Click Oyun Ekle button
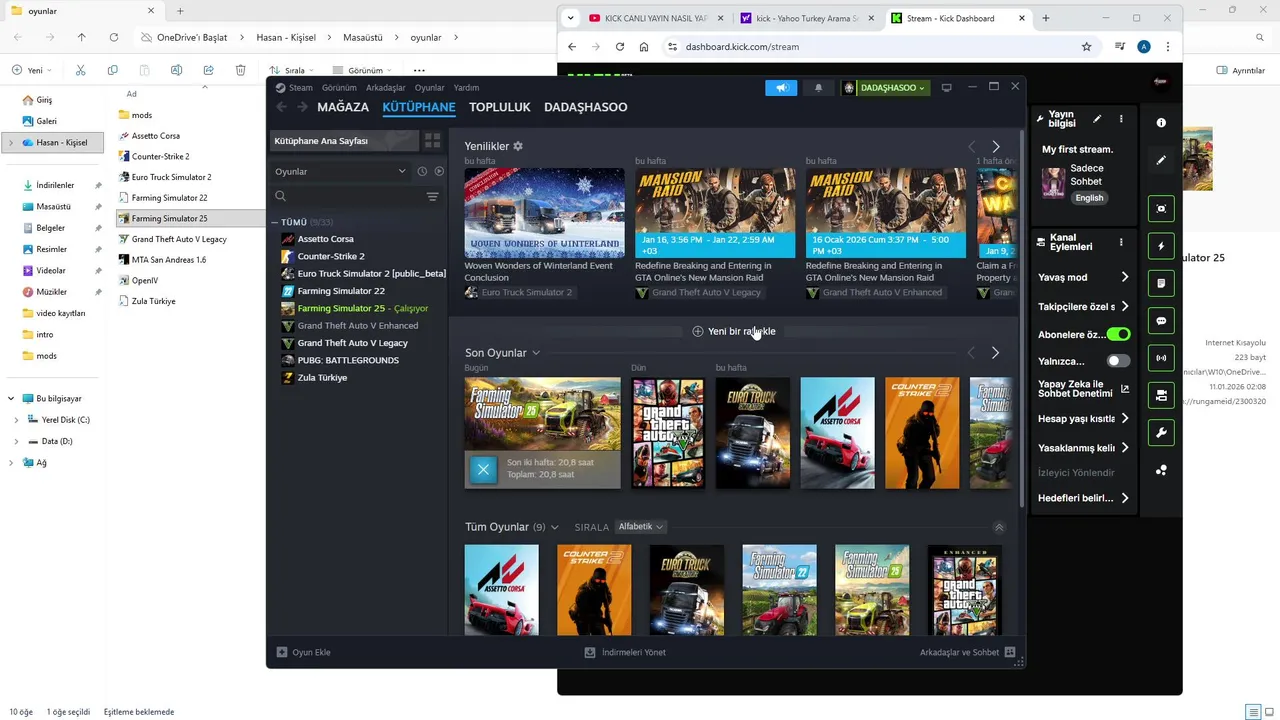Viewport: 1280px width, 720px height. click(x=303, y=652)
